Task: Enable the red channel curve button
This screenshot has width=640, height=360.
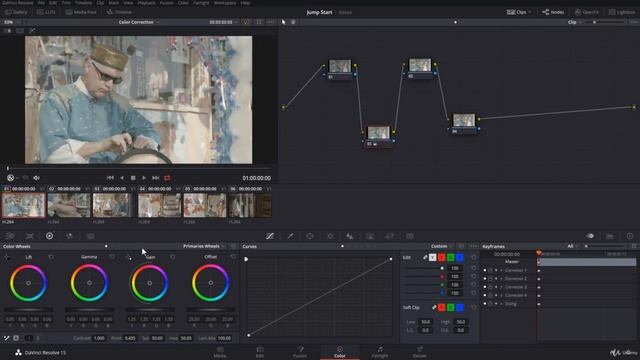Action: (x=442, y=258)
